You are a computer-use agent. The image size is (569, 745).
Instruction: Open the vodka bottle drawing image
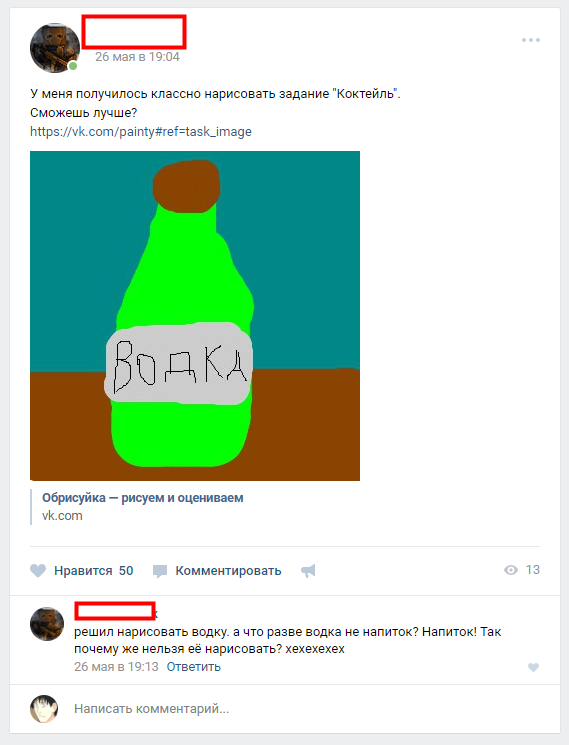pos(195,316)
